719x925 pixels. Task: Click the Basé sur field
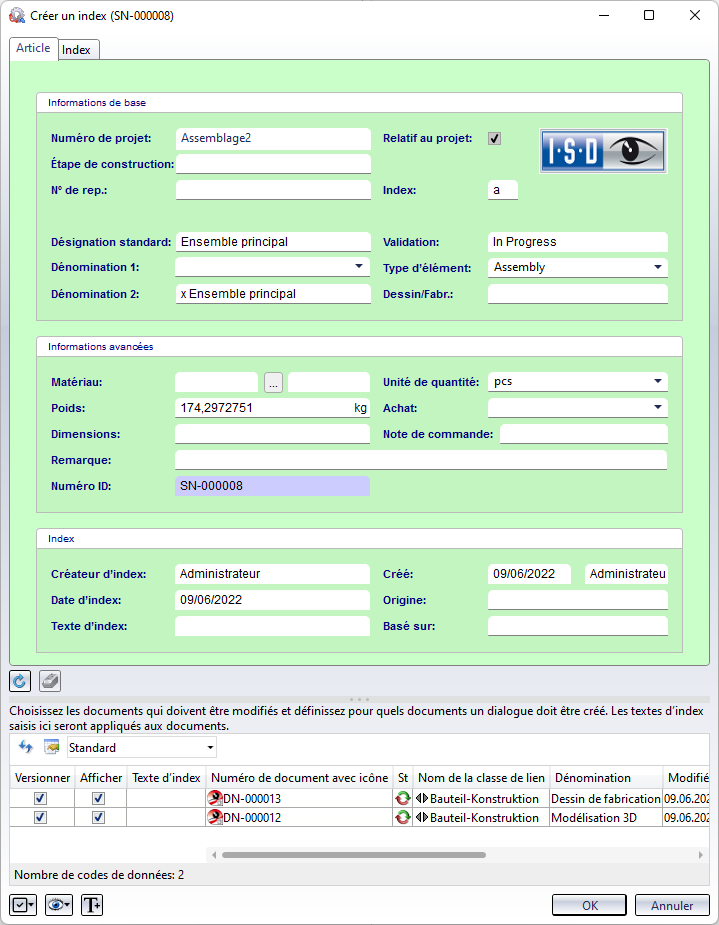point(578,626)
